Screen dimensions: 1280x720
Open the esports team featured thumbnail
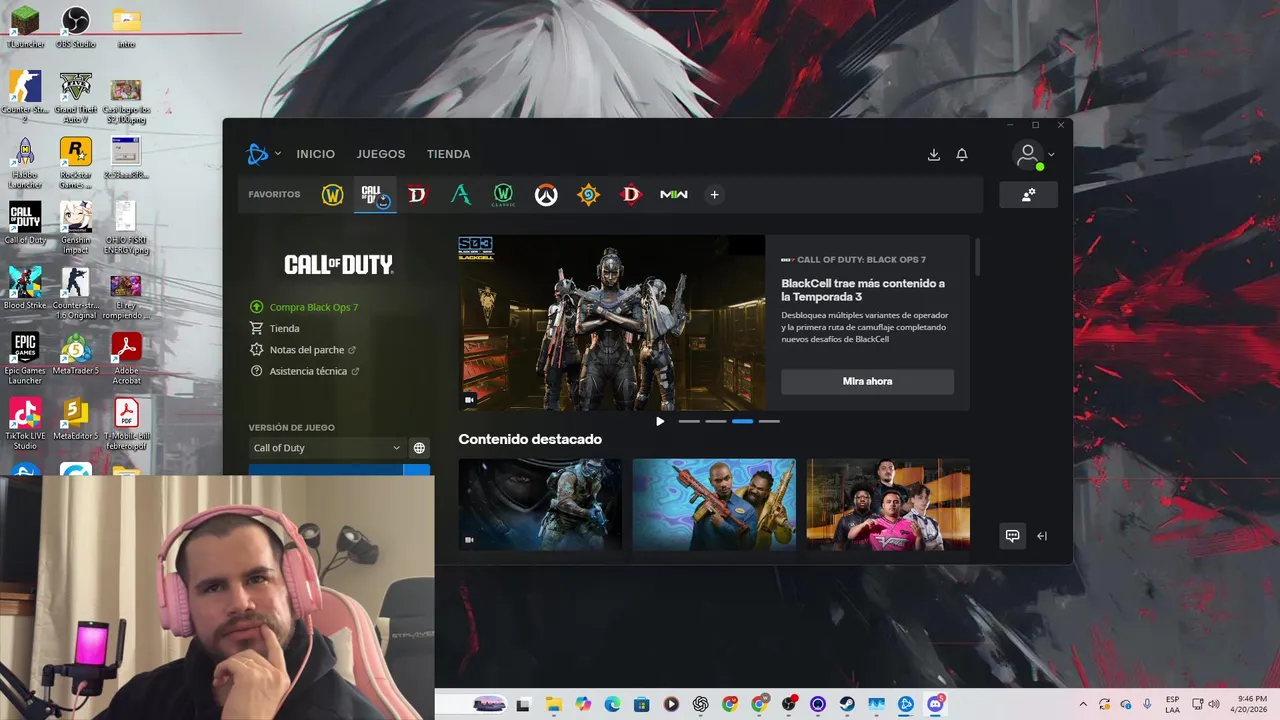888,504
